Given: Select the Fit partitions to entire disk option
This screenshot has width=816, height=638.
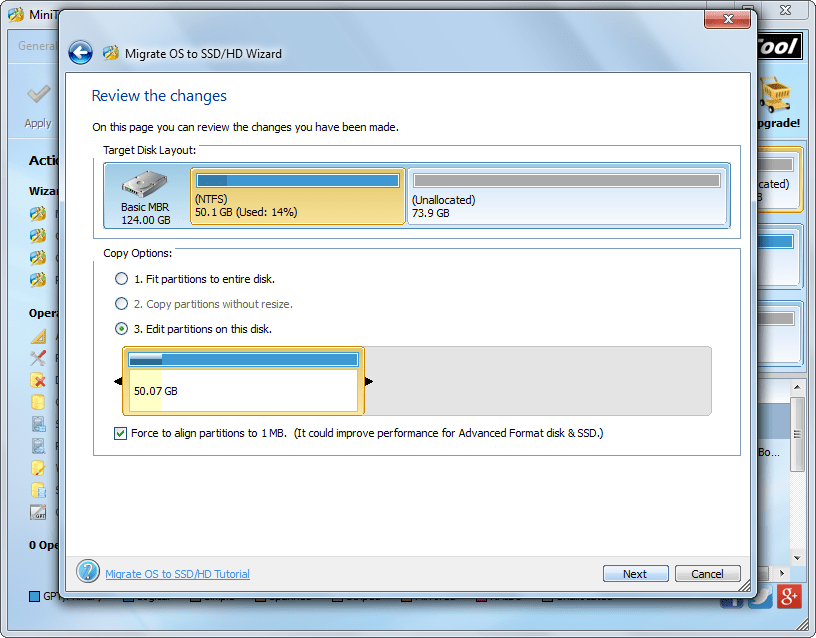Looking at the screenshot, I should (x=121, y=279).
